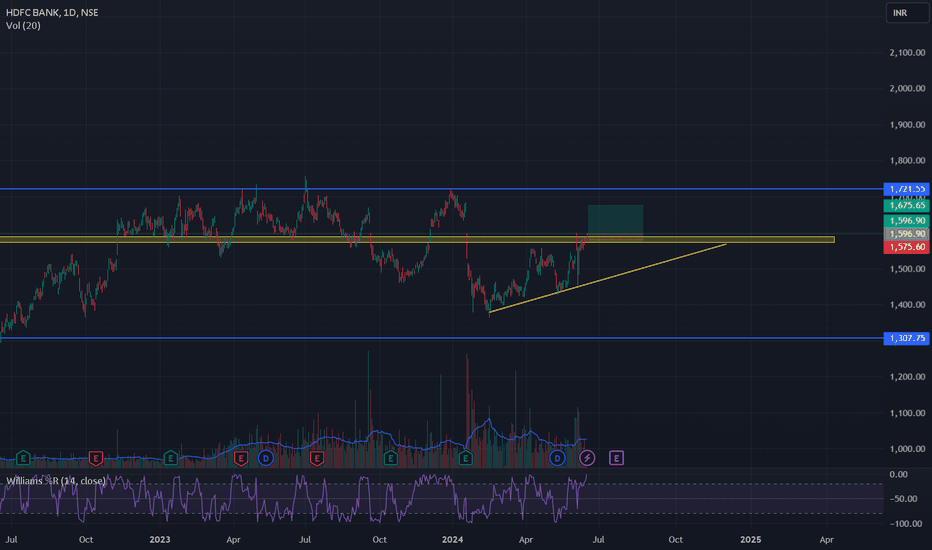
Task: Click the purple lightning event marker
Action: coord(587,458)
